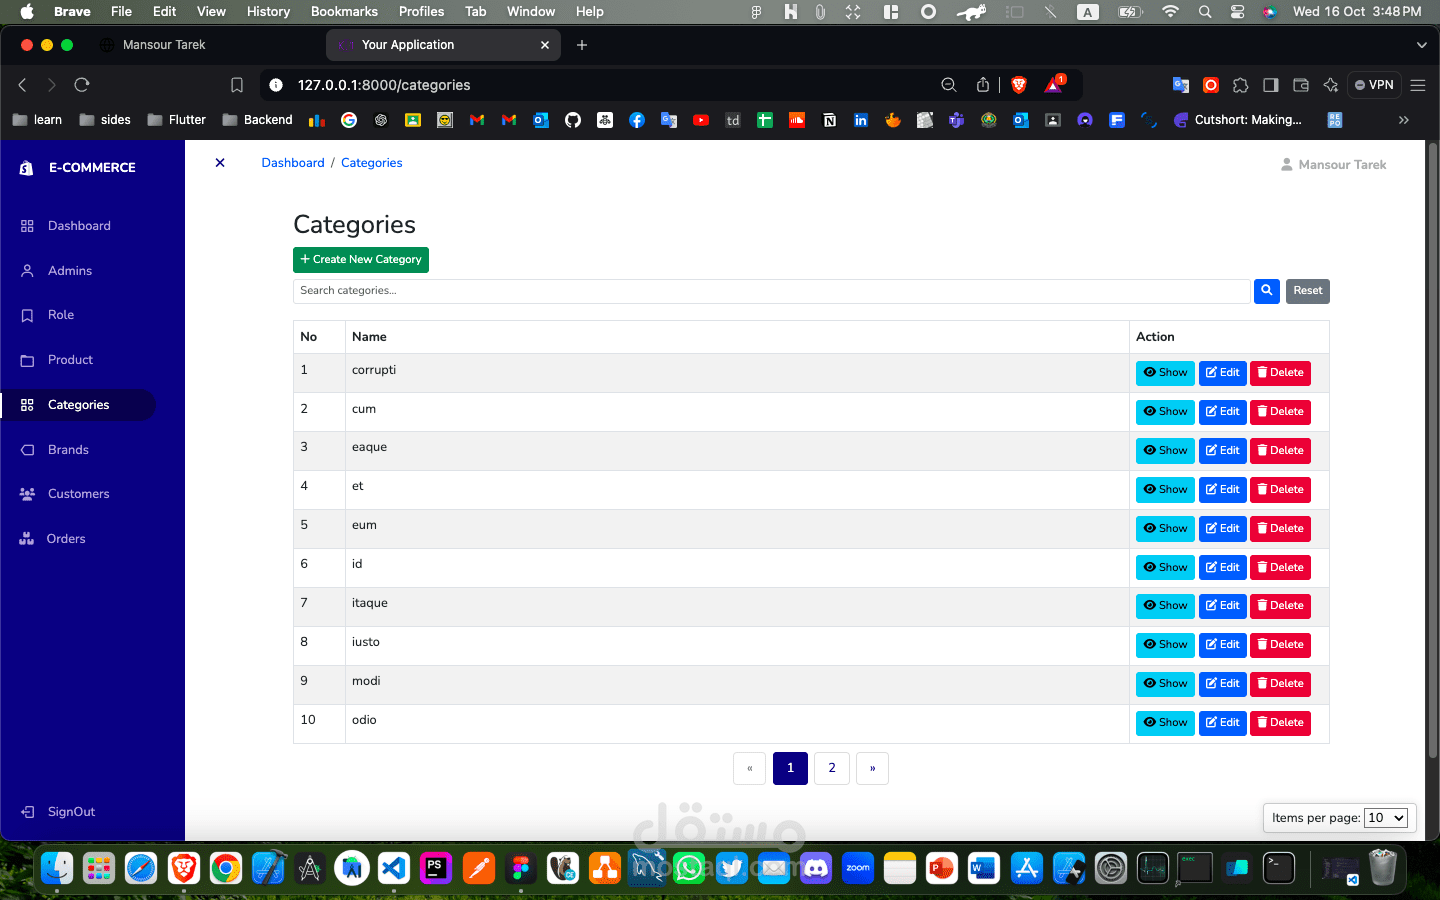Go to pagination page 2
Viewport: 1440px width, 900px height.
pos(832,768)
